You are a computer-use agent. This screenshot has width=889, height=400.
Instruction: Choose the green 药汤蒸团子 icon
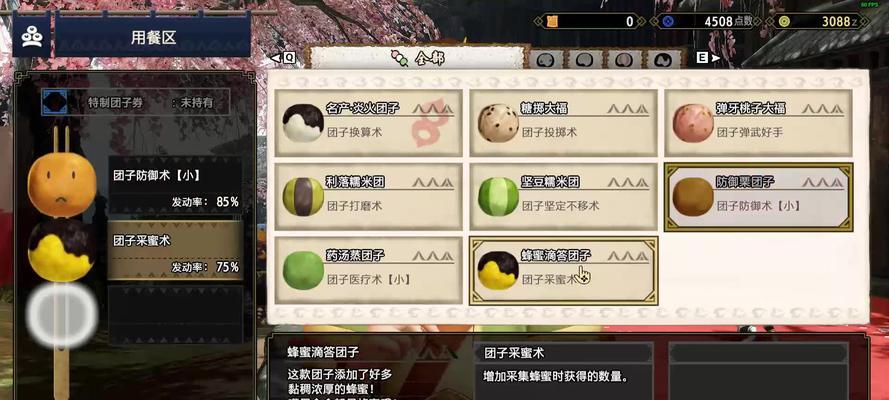[x=303, y=270]
